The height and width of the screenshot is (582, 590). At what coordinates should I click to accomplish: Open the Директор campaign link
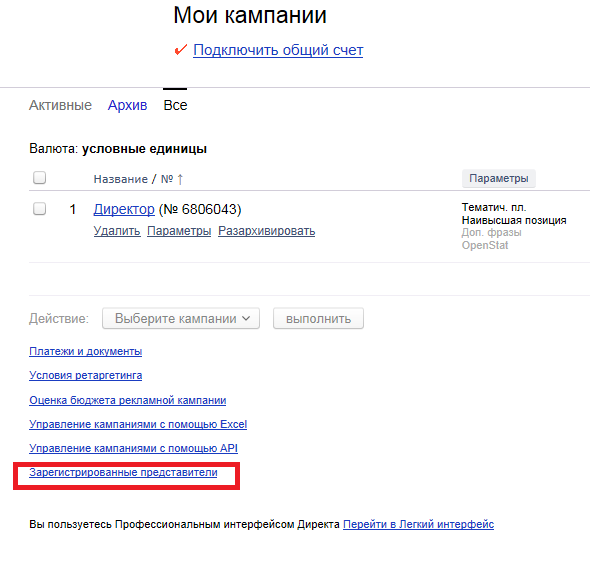[x=124, y=209]
